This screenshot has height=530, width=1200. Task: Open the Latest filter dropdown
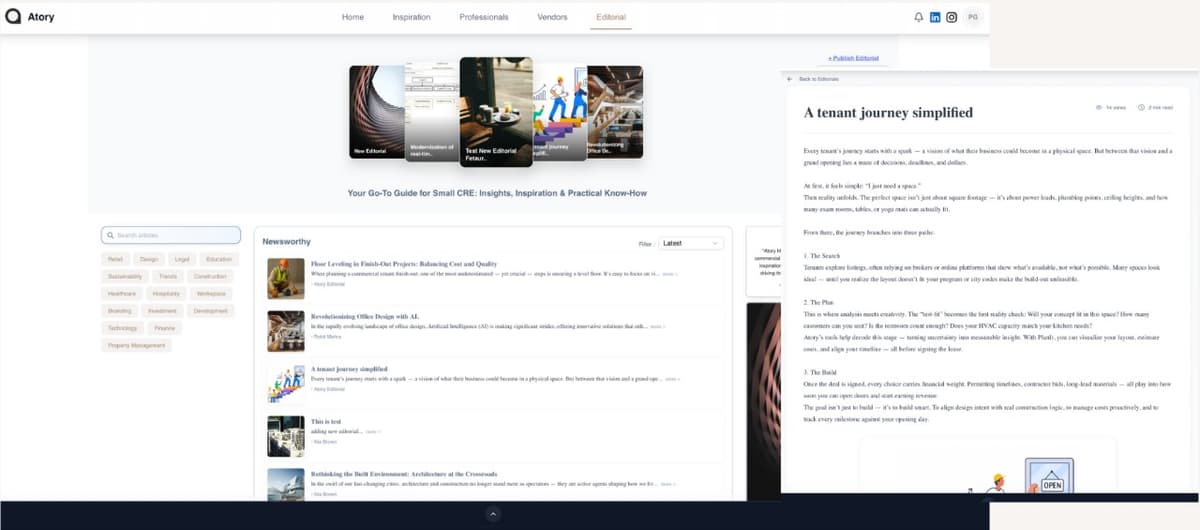(x=692, y=243)
